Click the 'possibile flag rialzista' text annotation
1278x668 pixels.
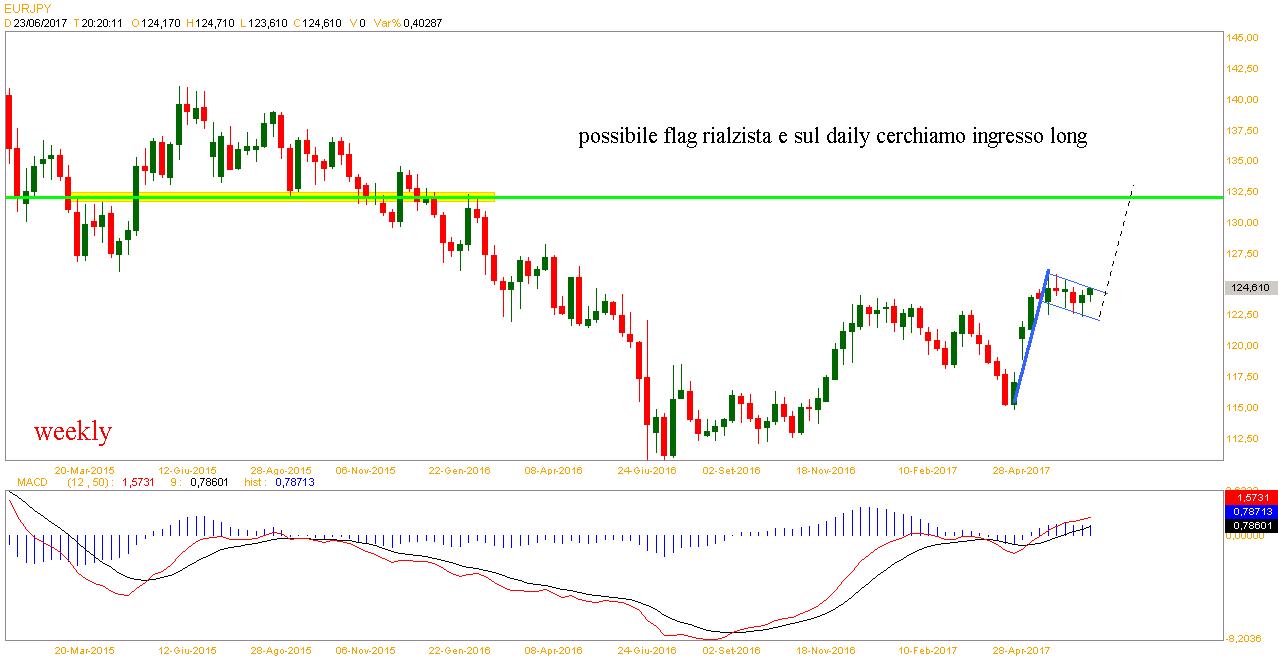click(x=832, y=137)
